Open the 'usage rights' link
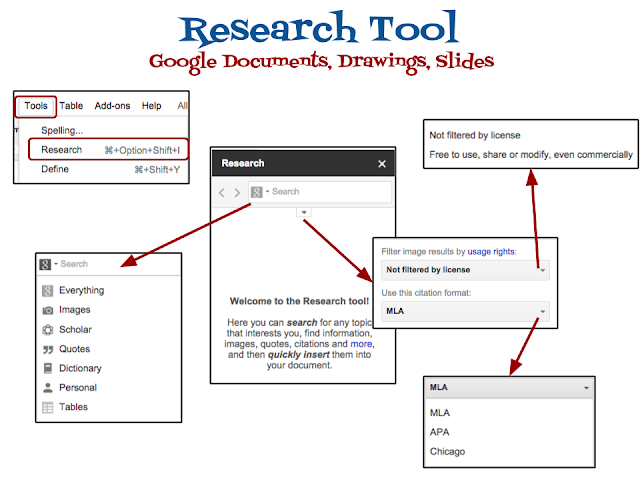The height and width of the screenshot is (480, 640). pos(491,252)
